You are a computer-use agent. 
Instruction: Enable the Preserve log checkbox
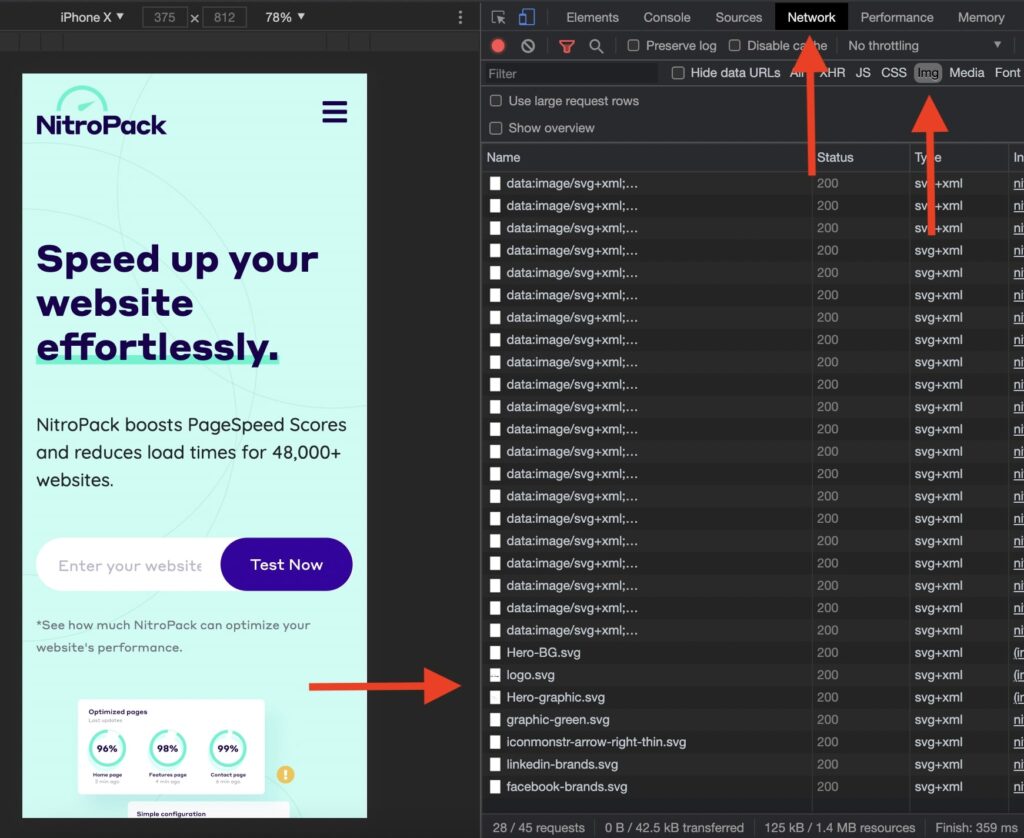pyautogui.click(x=633, y=46)
